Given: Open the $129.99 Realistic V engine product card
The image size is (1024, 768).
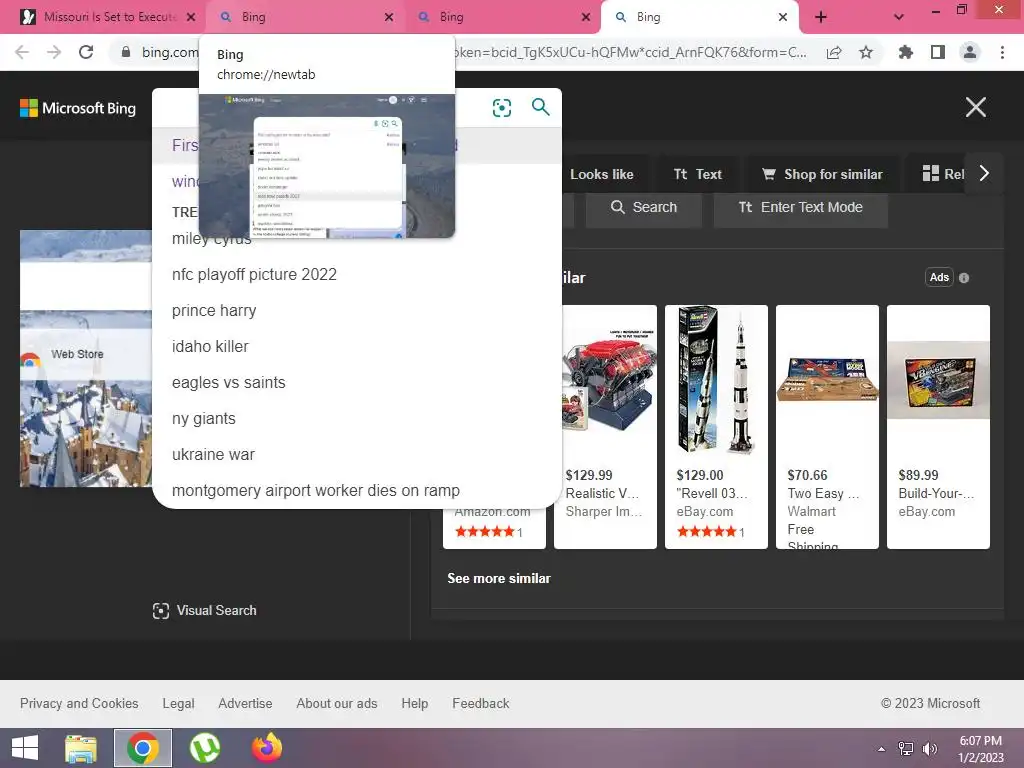Looking at the screenshot, I should click(x=605, y=427).
